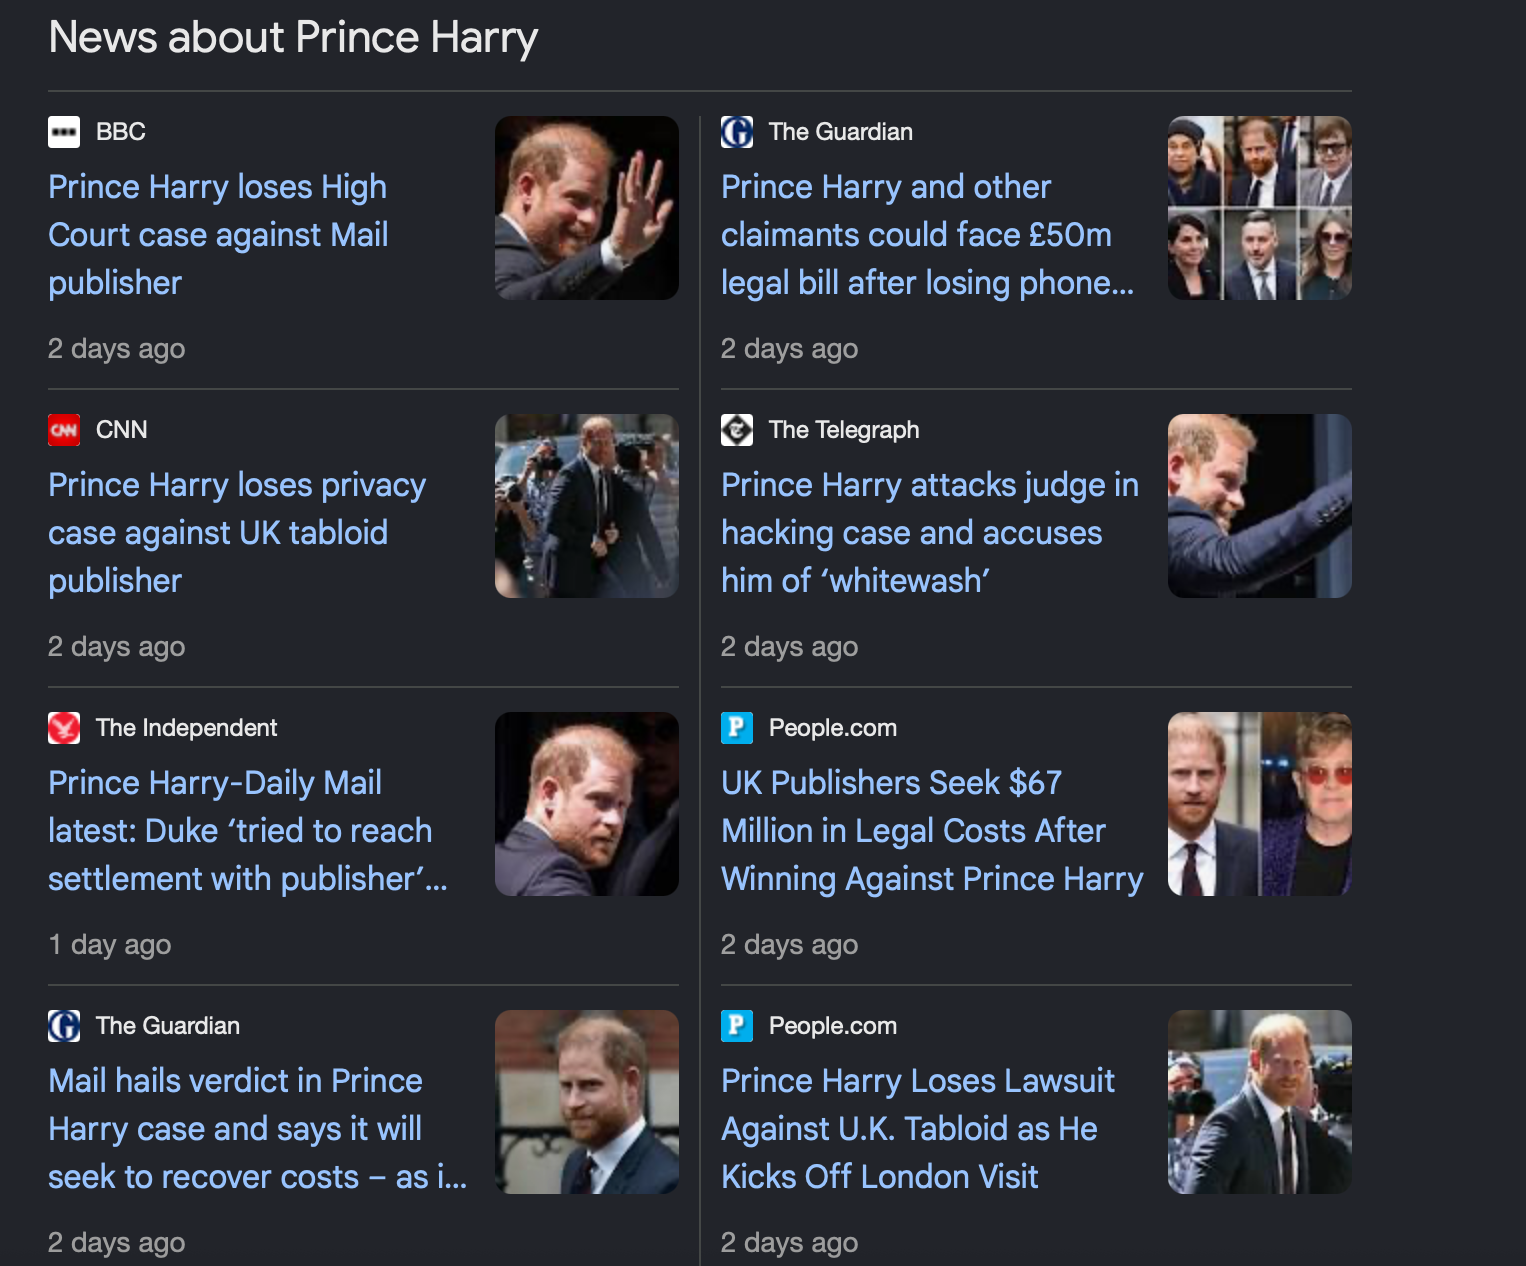Click the CNN red logo icon
Image resolution: width=1526 pixels, height=1266 pixels.
[64, 430]
